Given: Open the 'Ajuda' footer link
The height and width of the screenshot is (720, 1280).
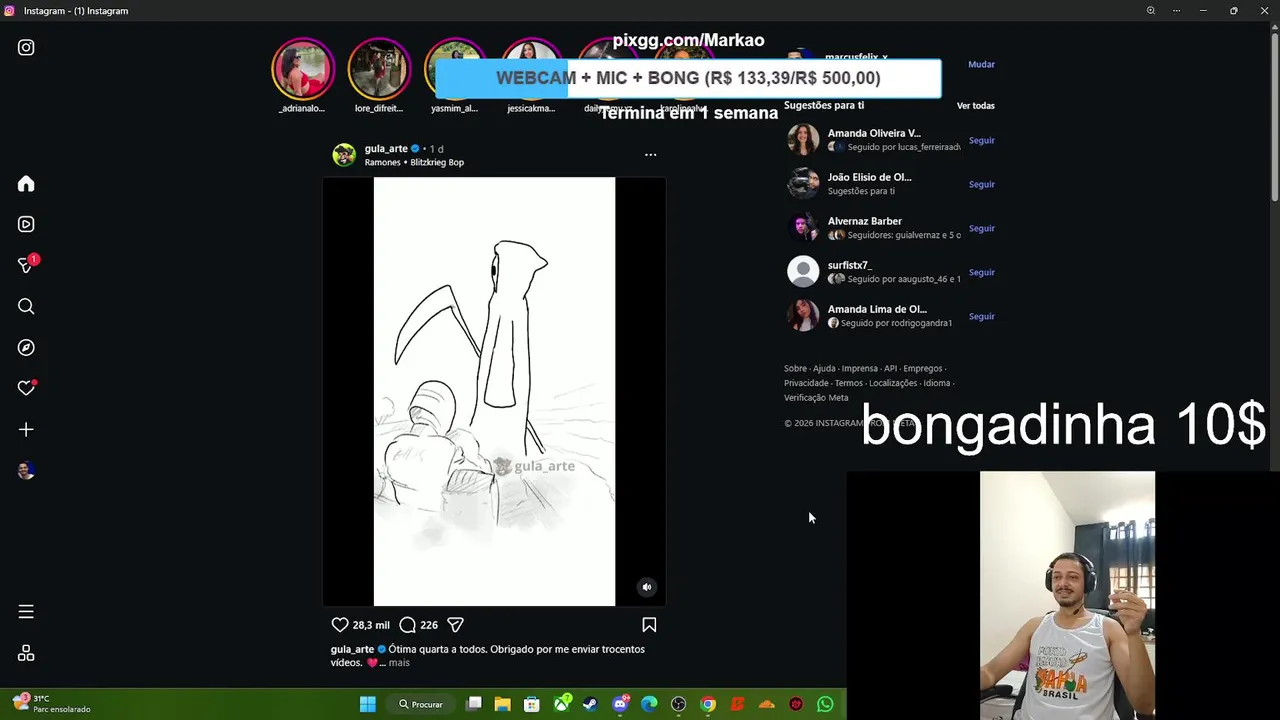Looking at the screenshot, I should click(x=824, y=369).
